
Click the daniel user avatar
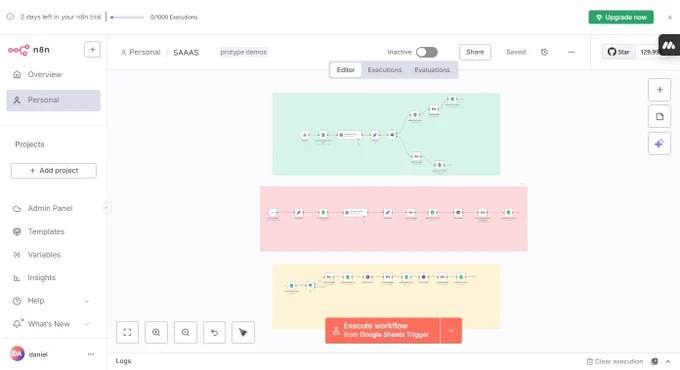(17, 354)
